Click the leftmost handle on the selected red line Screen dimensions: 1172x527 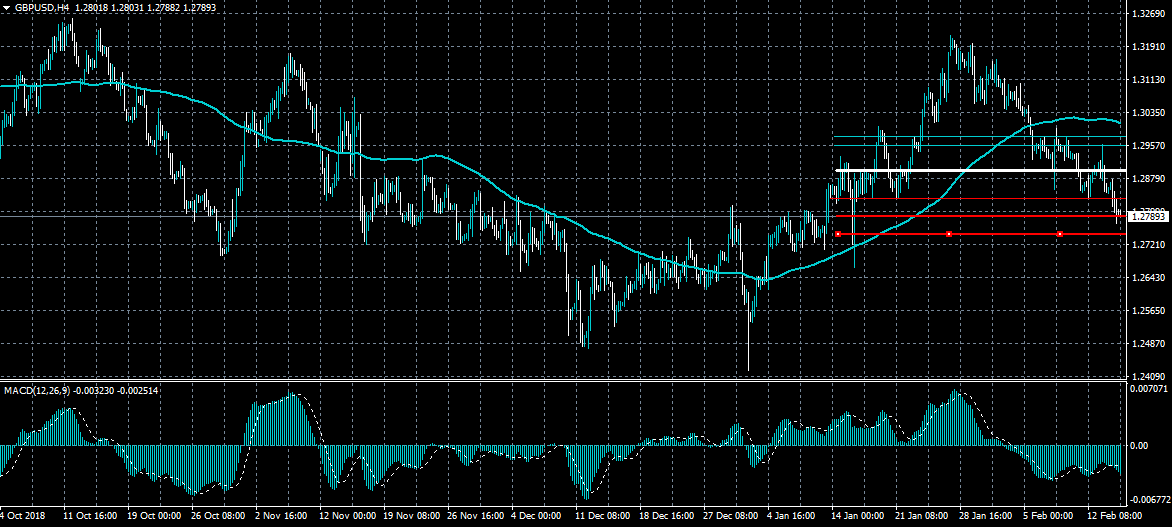(x=838, y=234)
